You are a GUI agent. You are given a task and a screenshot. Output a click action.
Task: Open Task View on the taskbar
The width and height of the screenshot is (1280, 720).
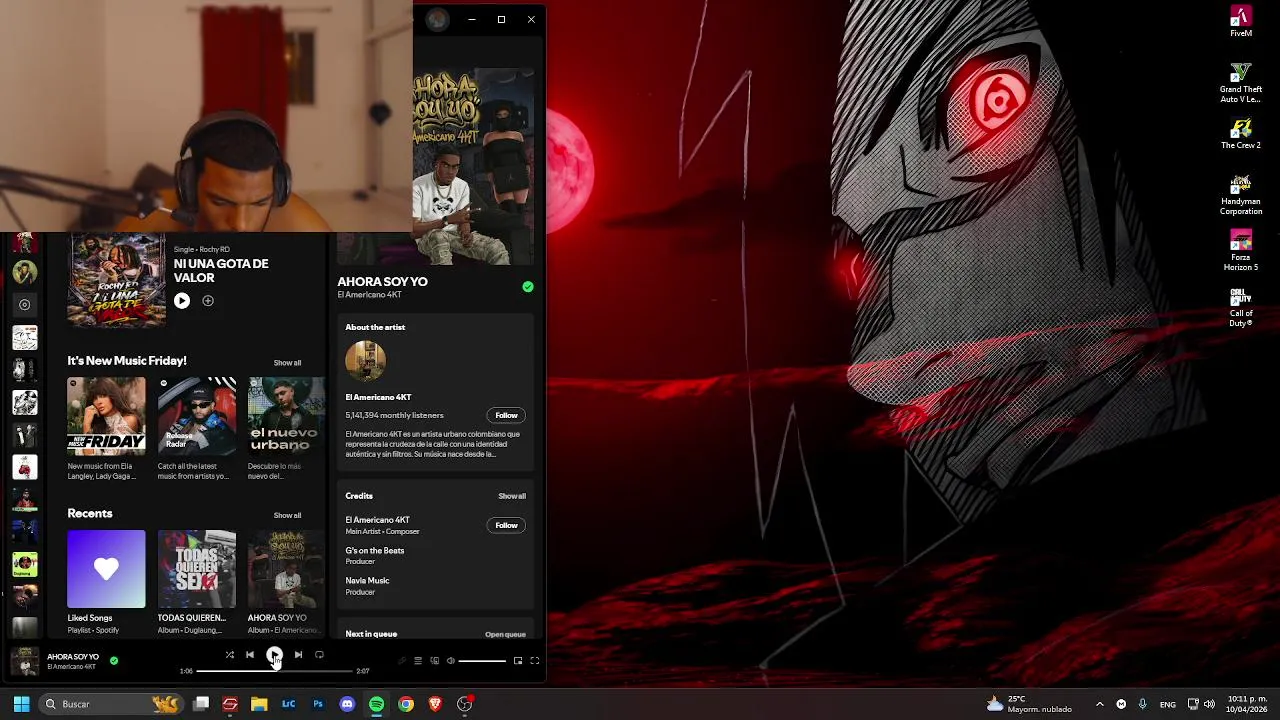201,704
